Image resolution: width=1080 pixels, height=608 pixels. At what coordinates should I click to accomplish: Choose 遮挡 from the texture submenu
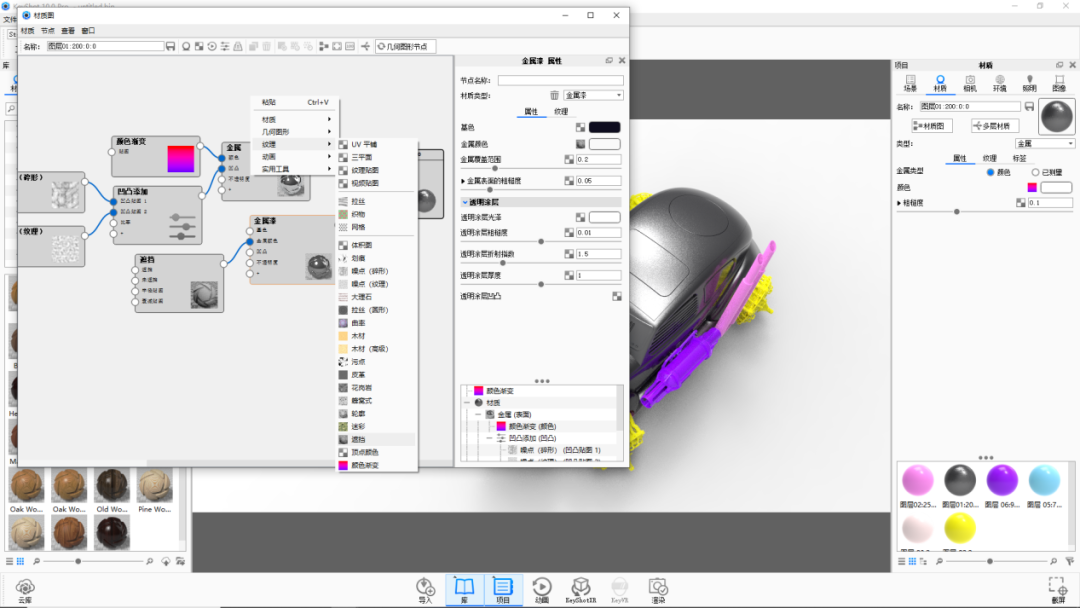point(376,439)
